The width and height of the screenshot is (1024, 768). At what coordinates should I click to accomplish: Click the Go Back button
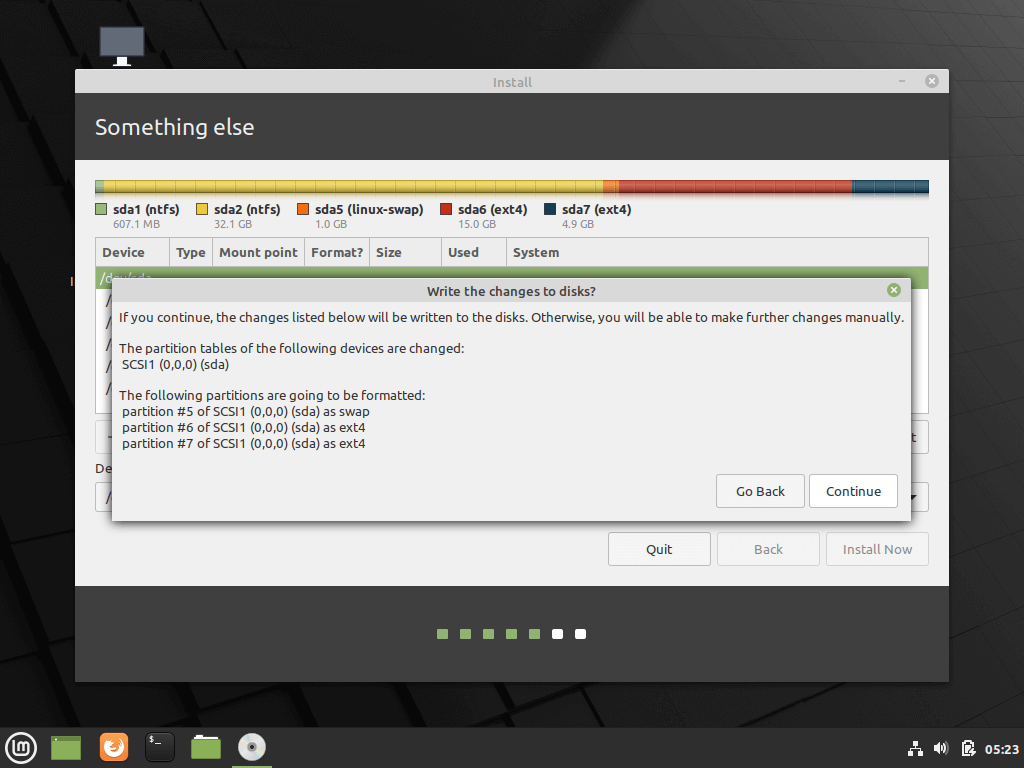click(x=760, y=491)
